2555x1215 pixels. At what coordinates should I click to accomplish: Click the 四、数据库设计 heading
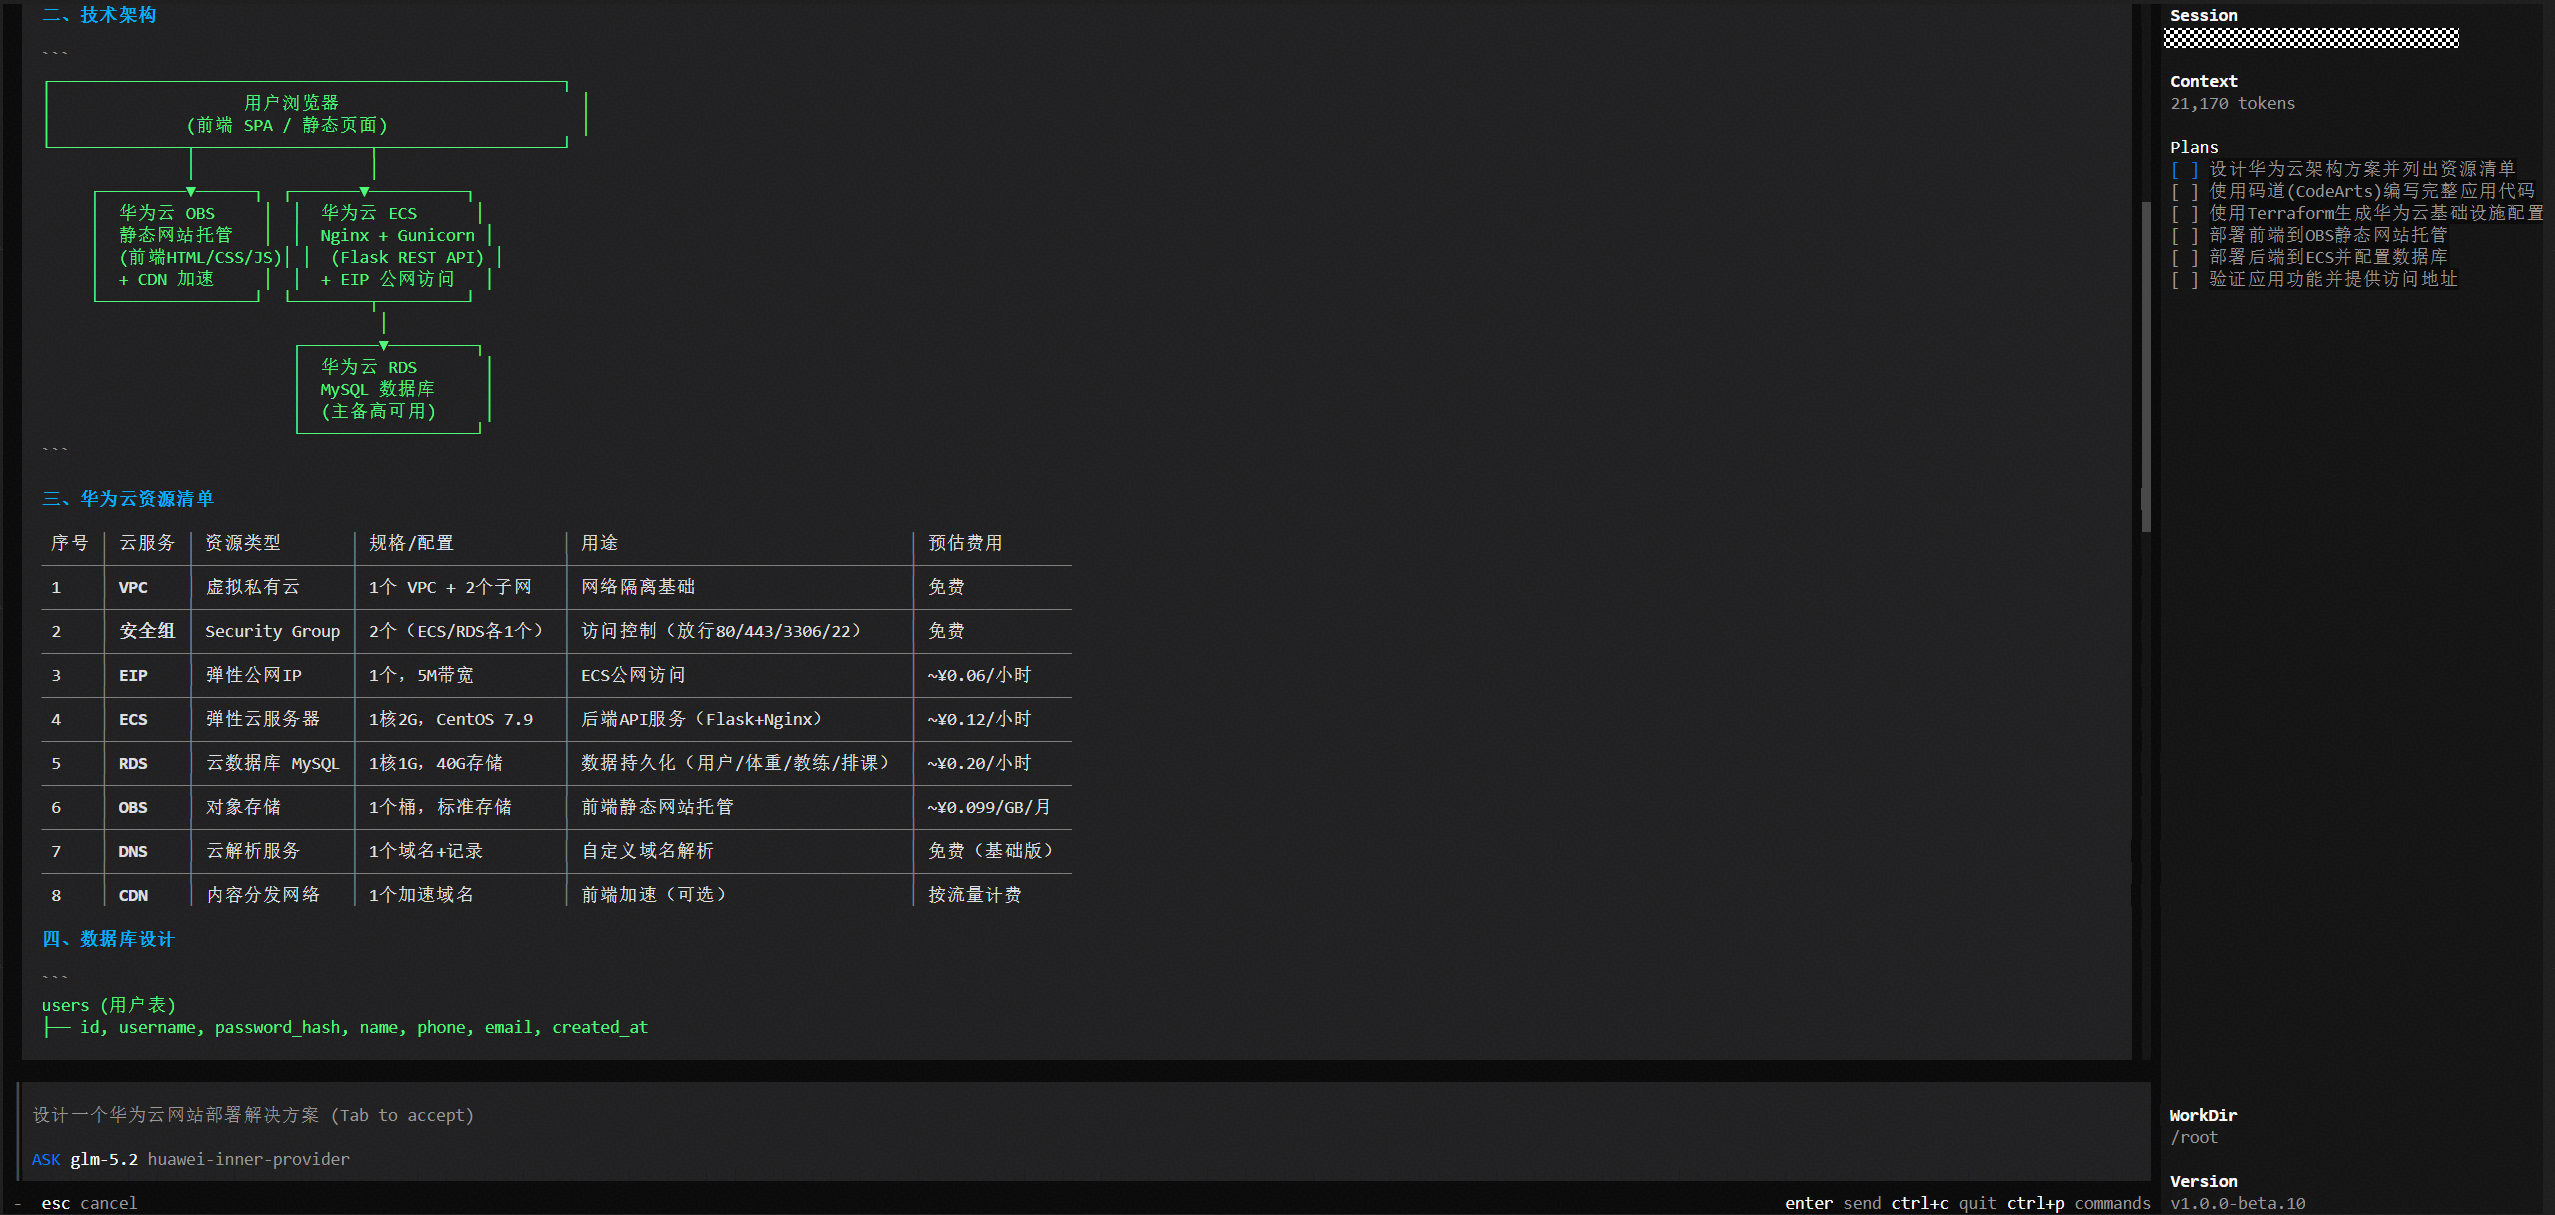coord(108,939)
